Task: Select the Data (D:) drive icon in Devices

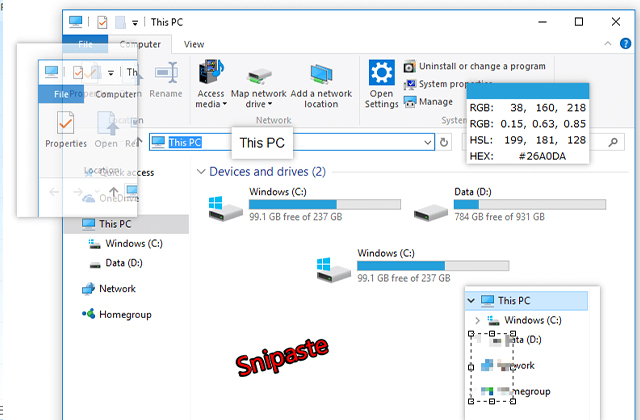Action: [431, 213]
